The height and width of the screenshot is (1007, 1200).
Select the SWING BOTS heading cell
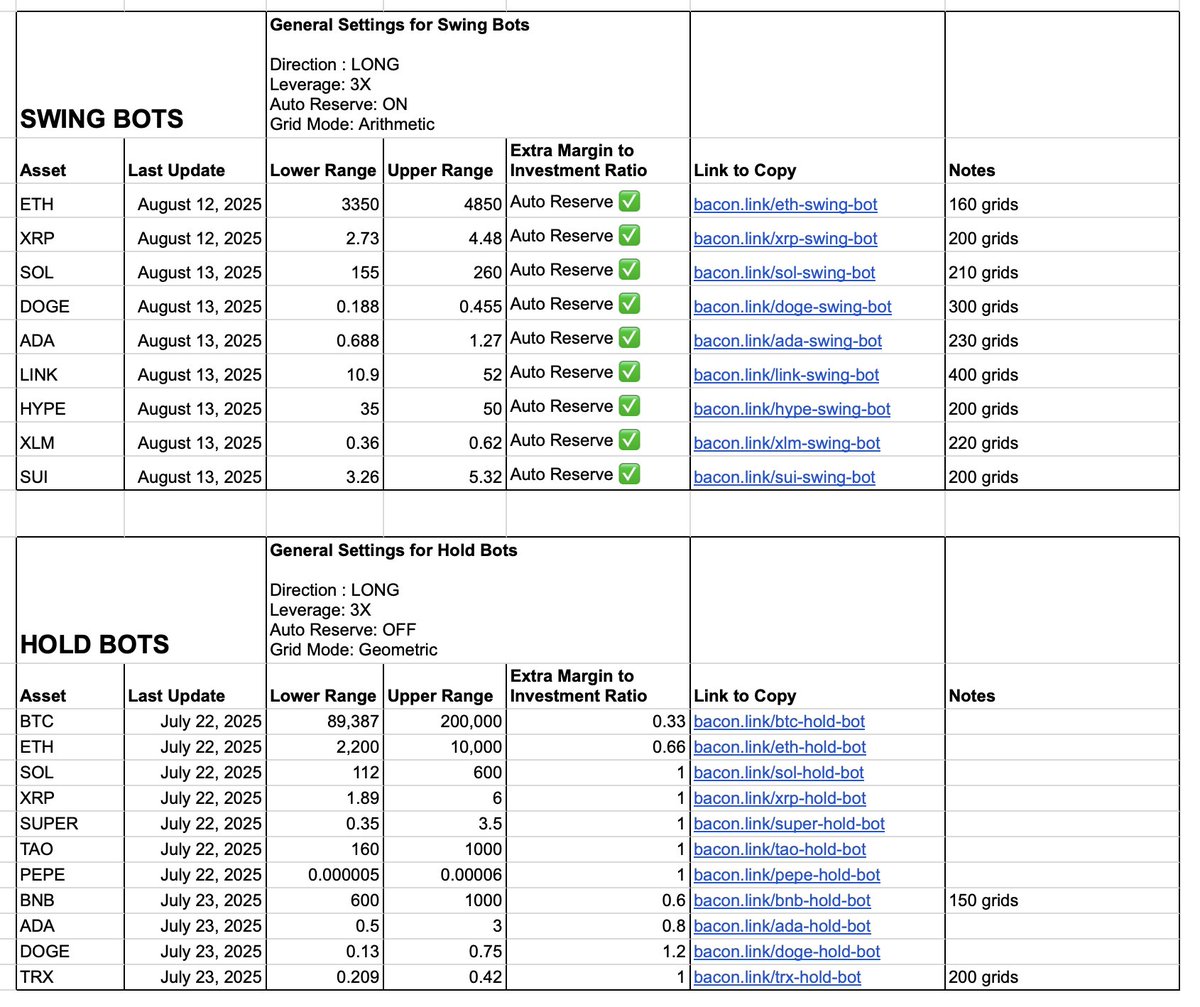[141, 75]
